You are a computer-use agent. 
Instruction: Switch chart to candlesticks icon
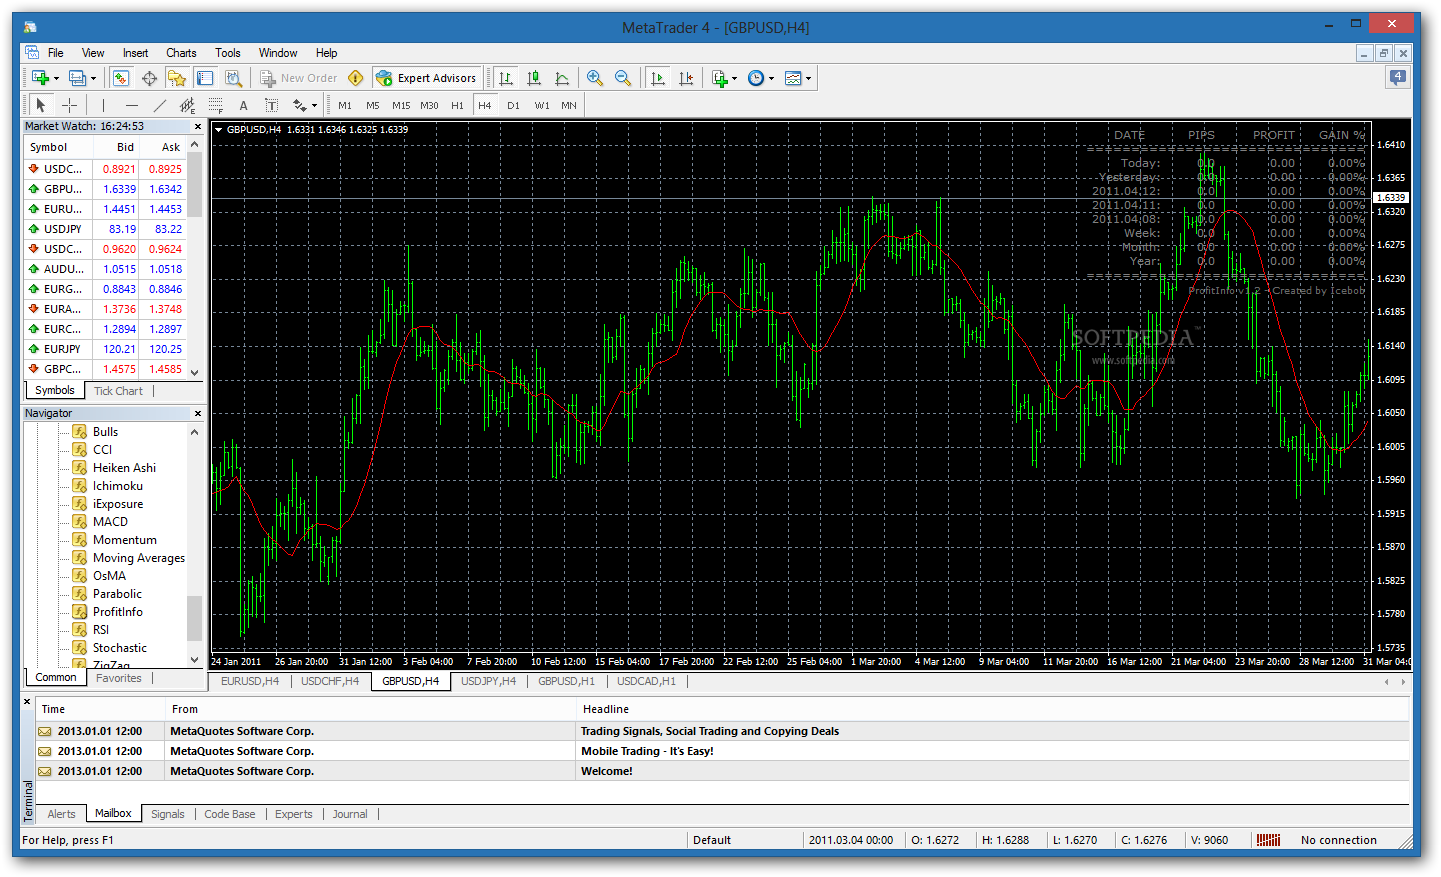(x=534, y=78)
